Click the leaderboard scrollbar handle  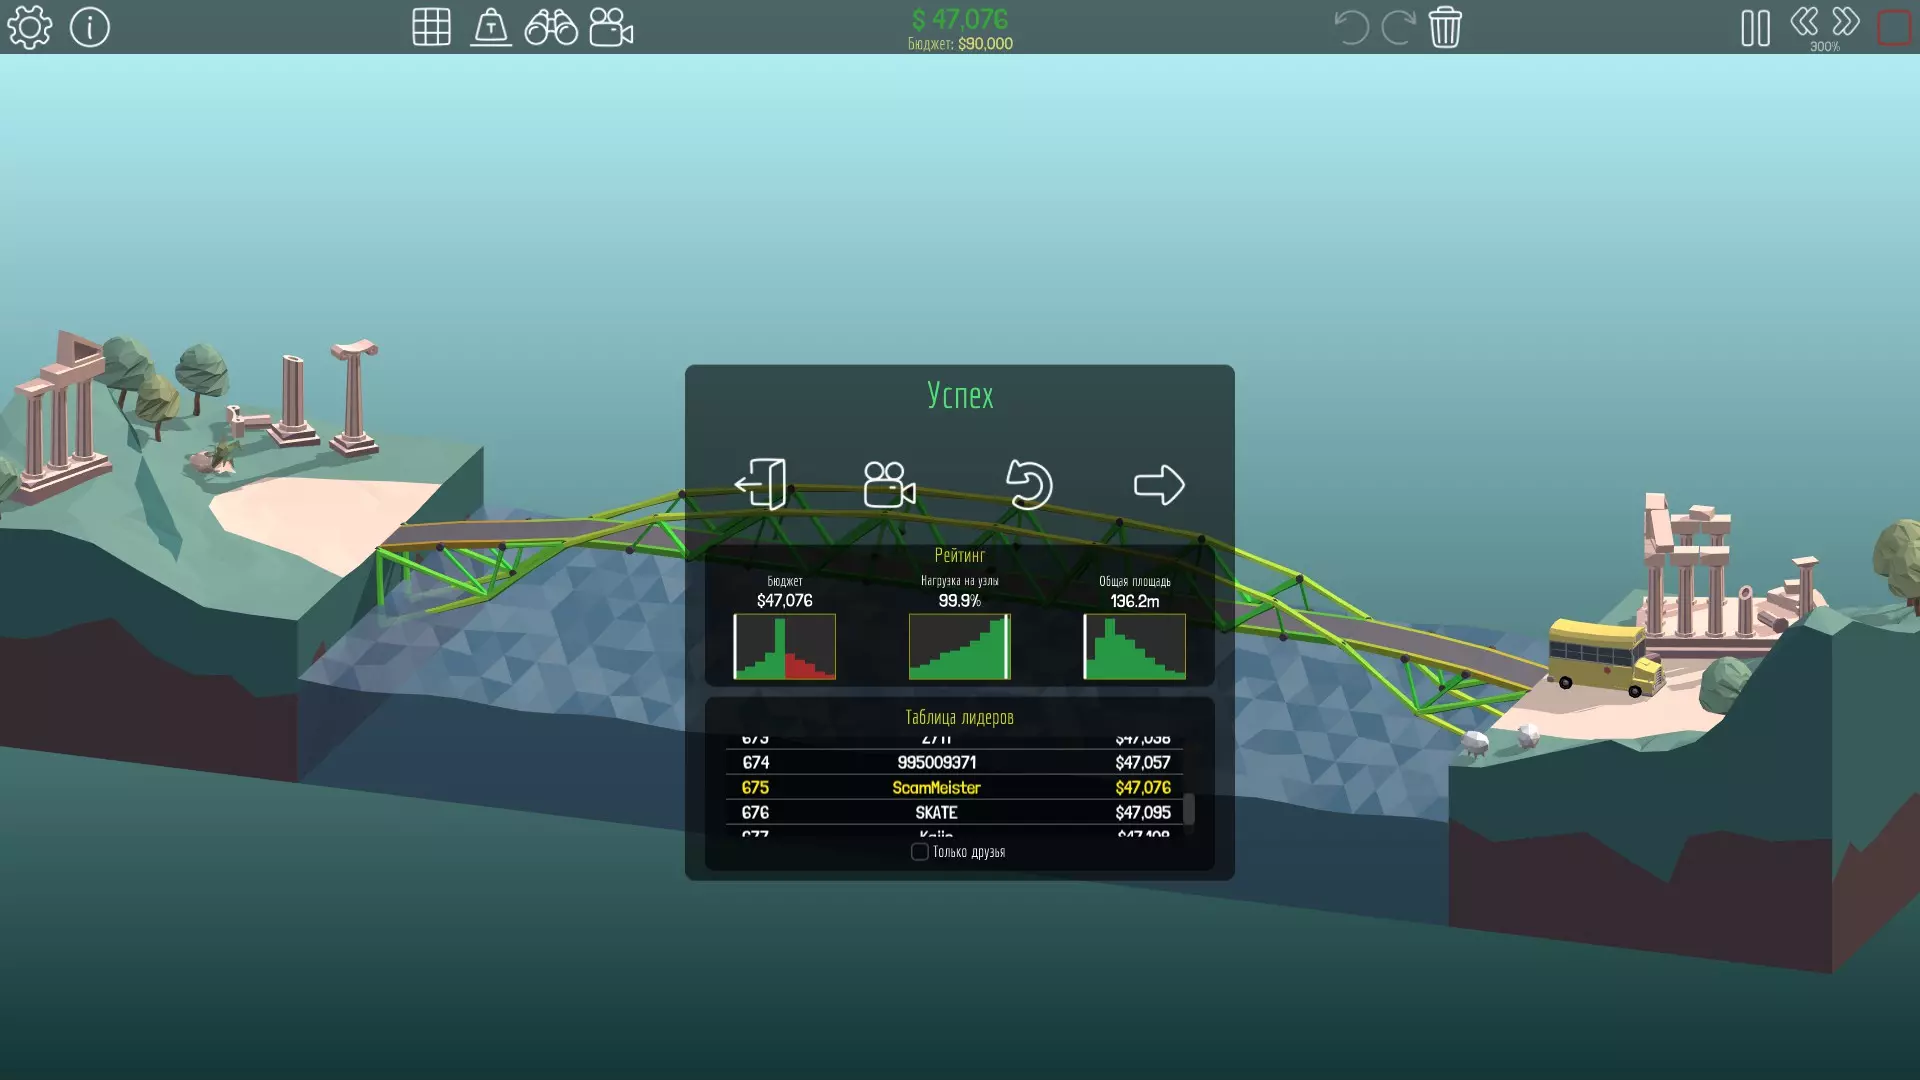pyautogui.click(x=1189, y=808)
